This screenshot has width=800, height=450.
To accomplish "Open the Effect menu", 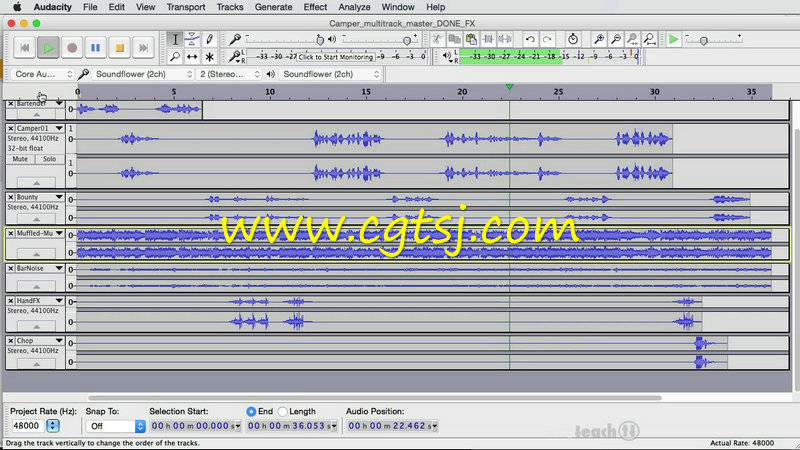I will coord(315,7).
